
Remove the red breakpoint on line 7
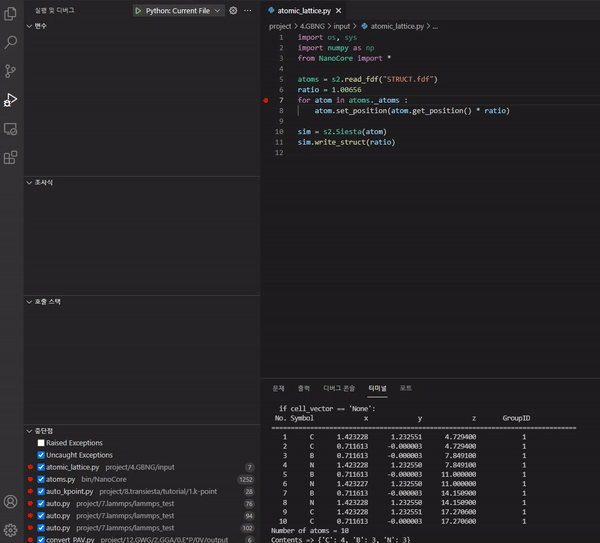click(x=265, y=101)
